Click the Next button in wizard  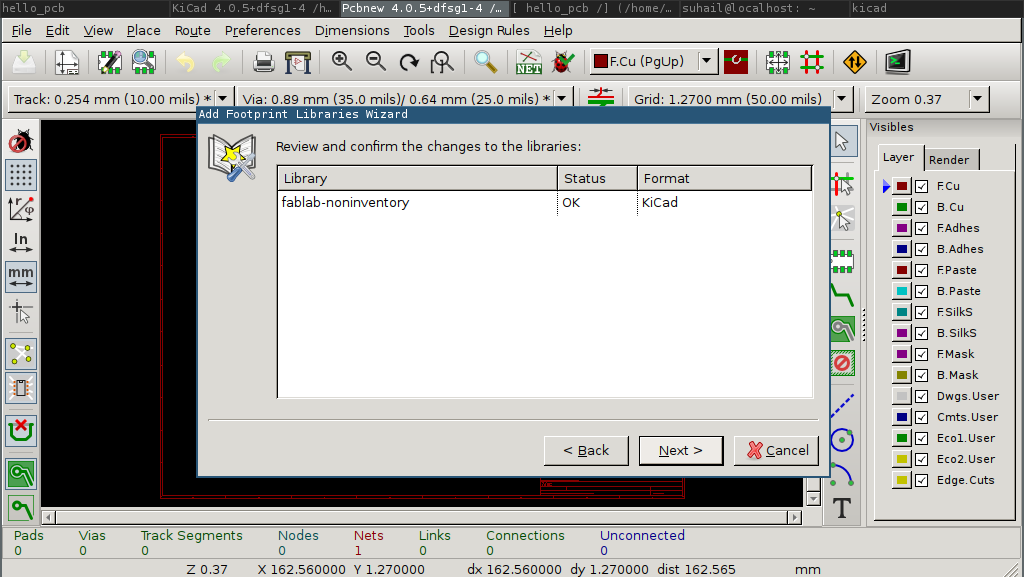click(680, 450)
